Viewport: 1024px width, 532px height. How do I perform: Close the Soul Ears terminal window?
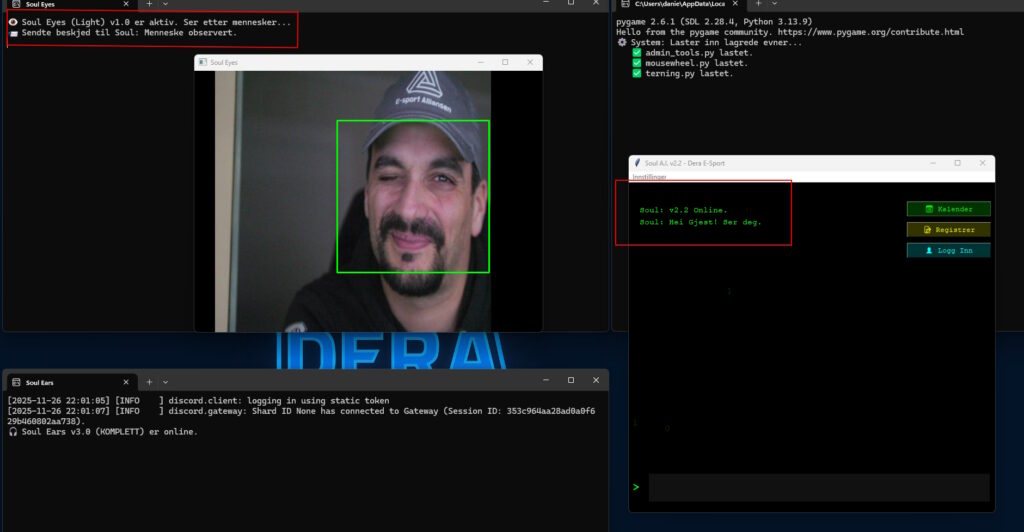[596, 380]
